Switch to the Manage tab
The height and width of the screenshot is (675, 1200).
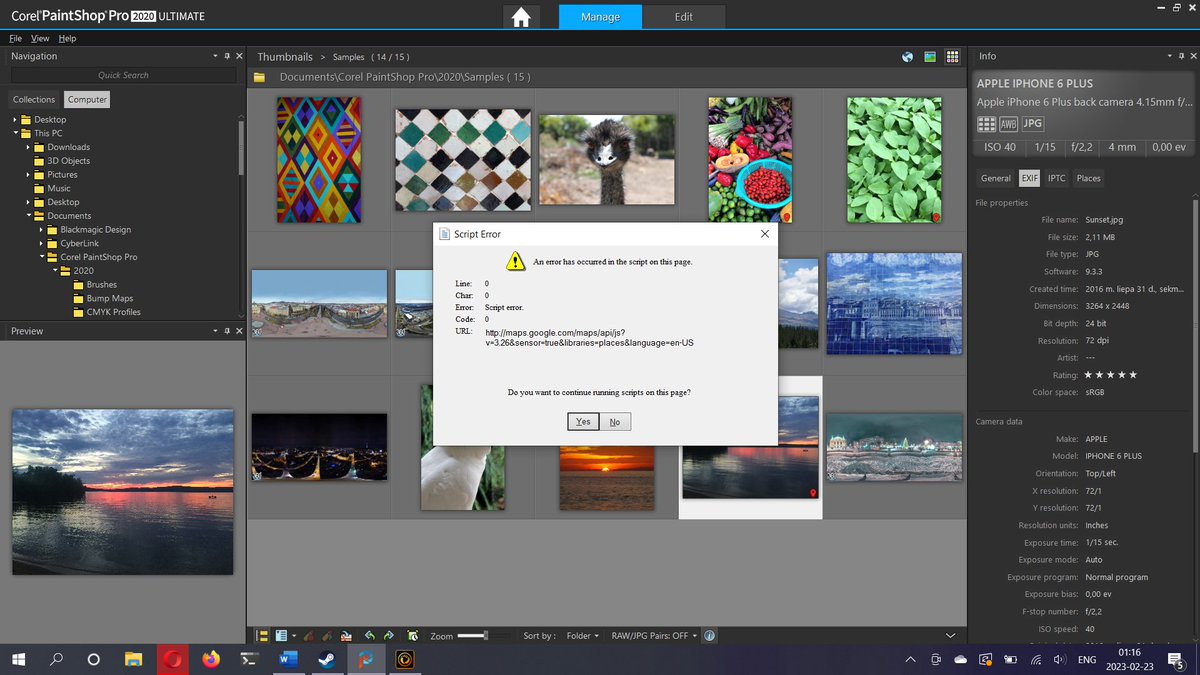click(600, 17)
